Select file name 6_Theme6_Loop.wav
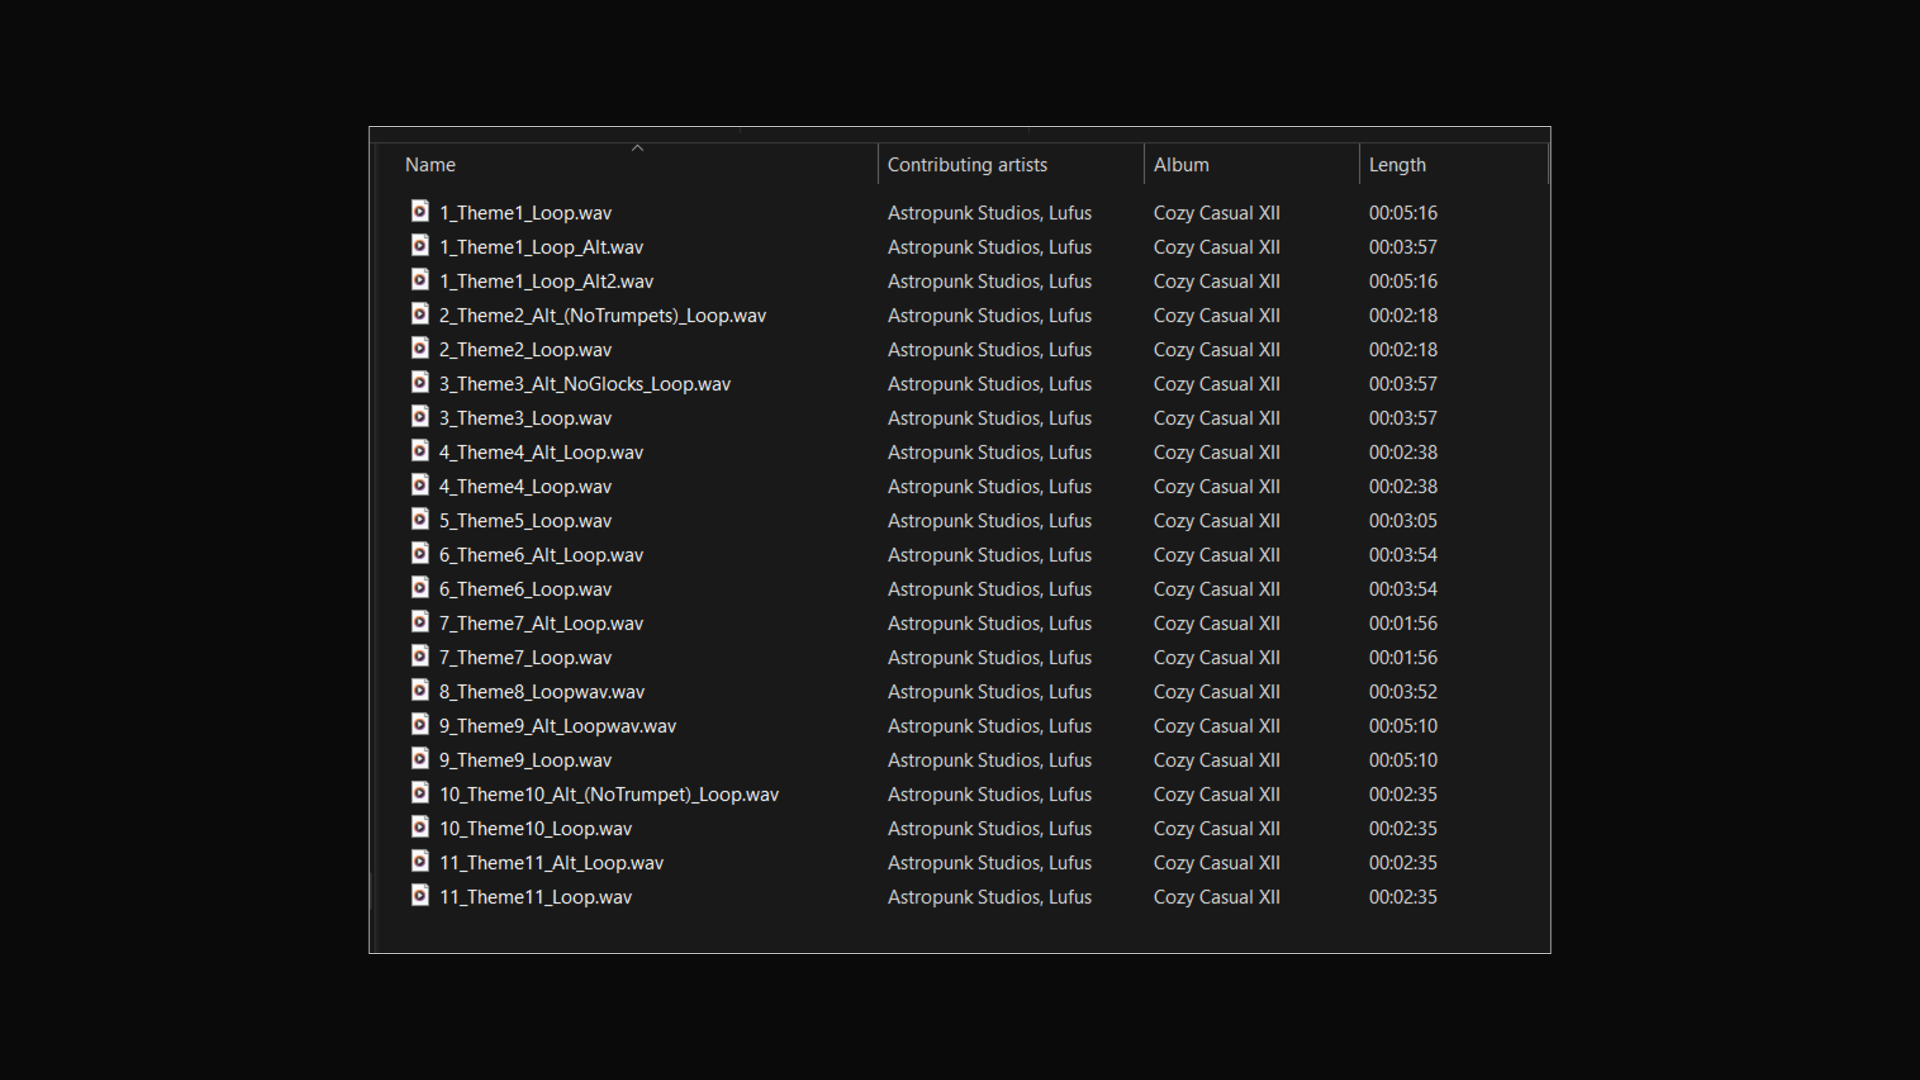 (x=525, y=589)
